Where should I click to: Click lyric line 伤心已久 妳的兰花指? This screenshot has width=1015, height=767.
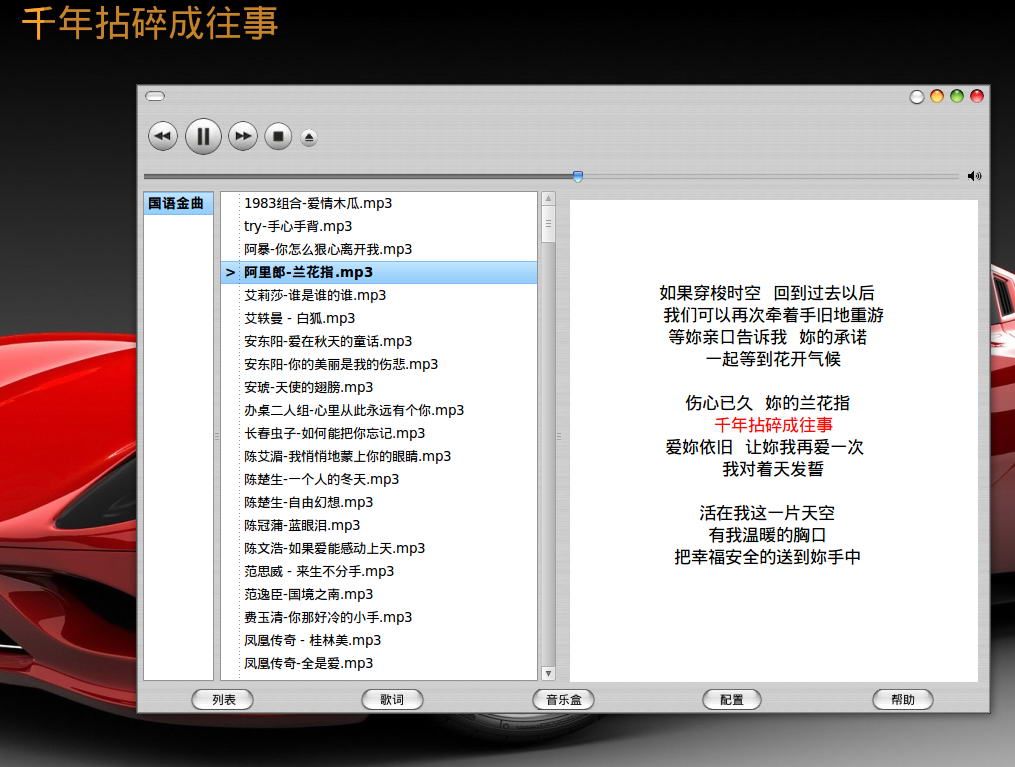pyautogui.click(x=767, y=403)
